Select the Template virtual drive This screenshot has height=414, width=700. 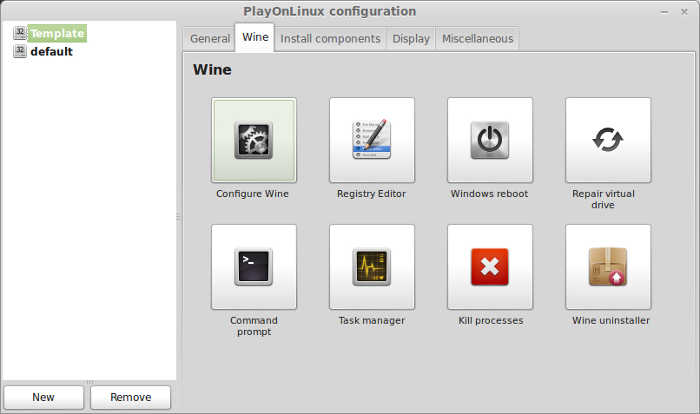click(x=57, y=33)
